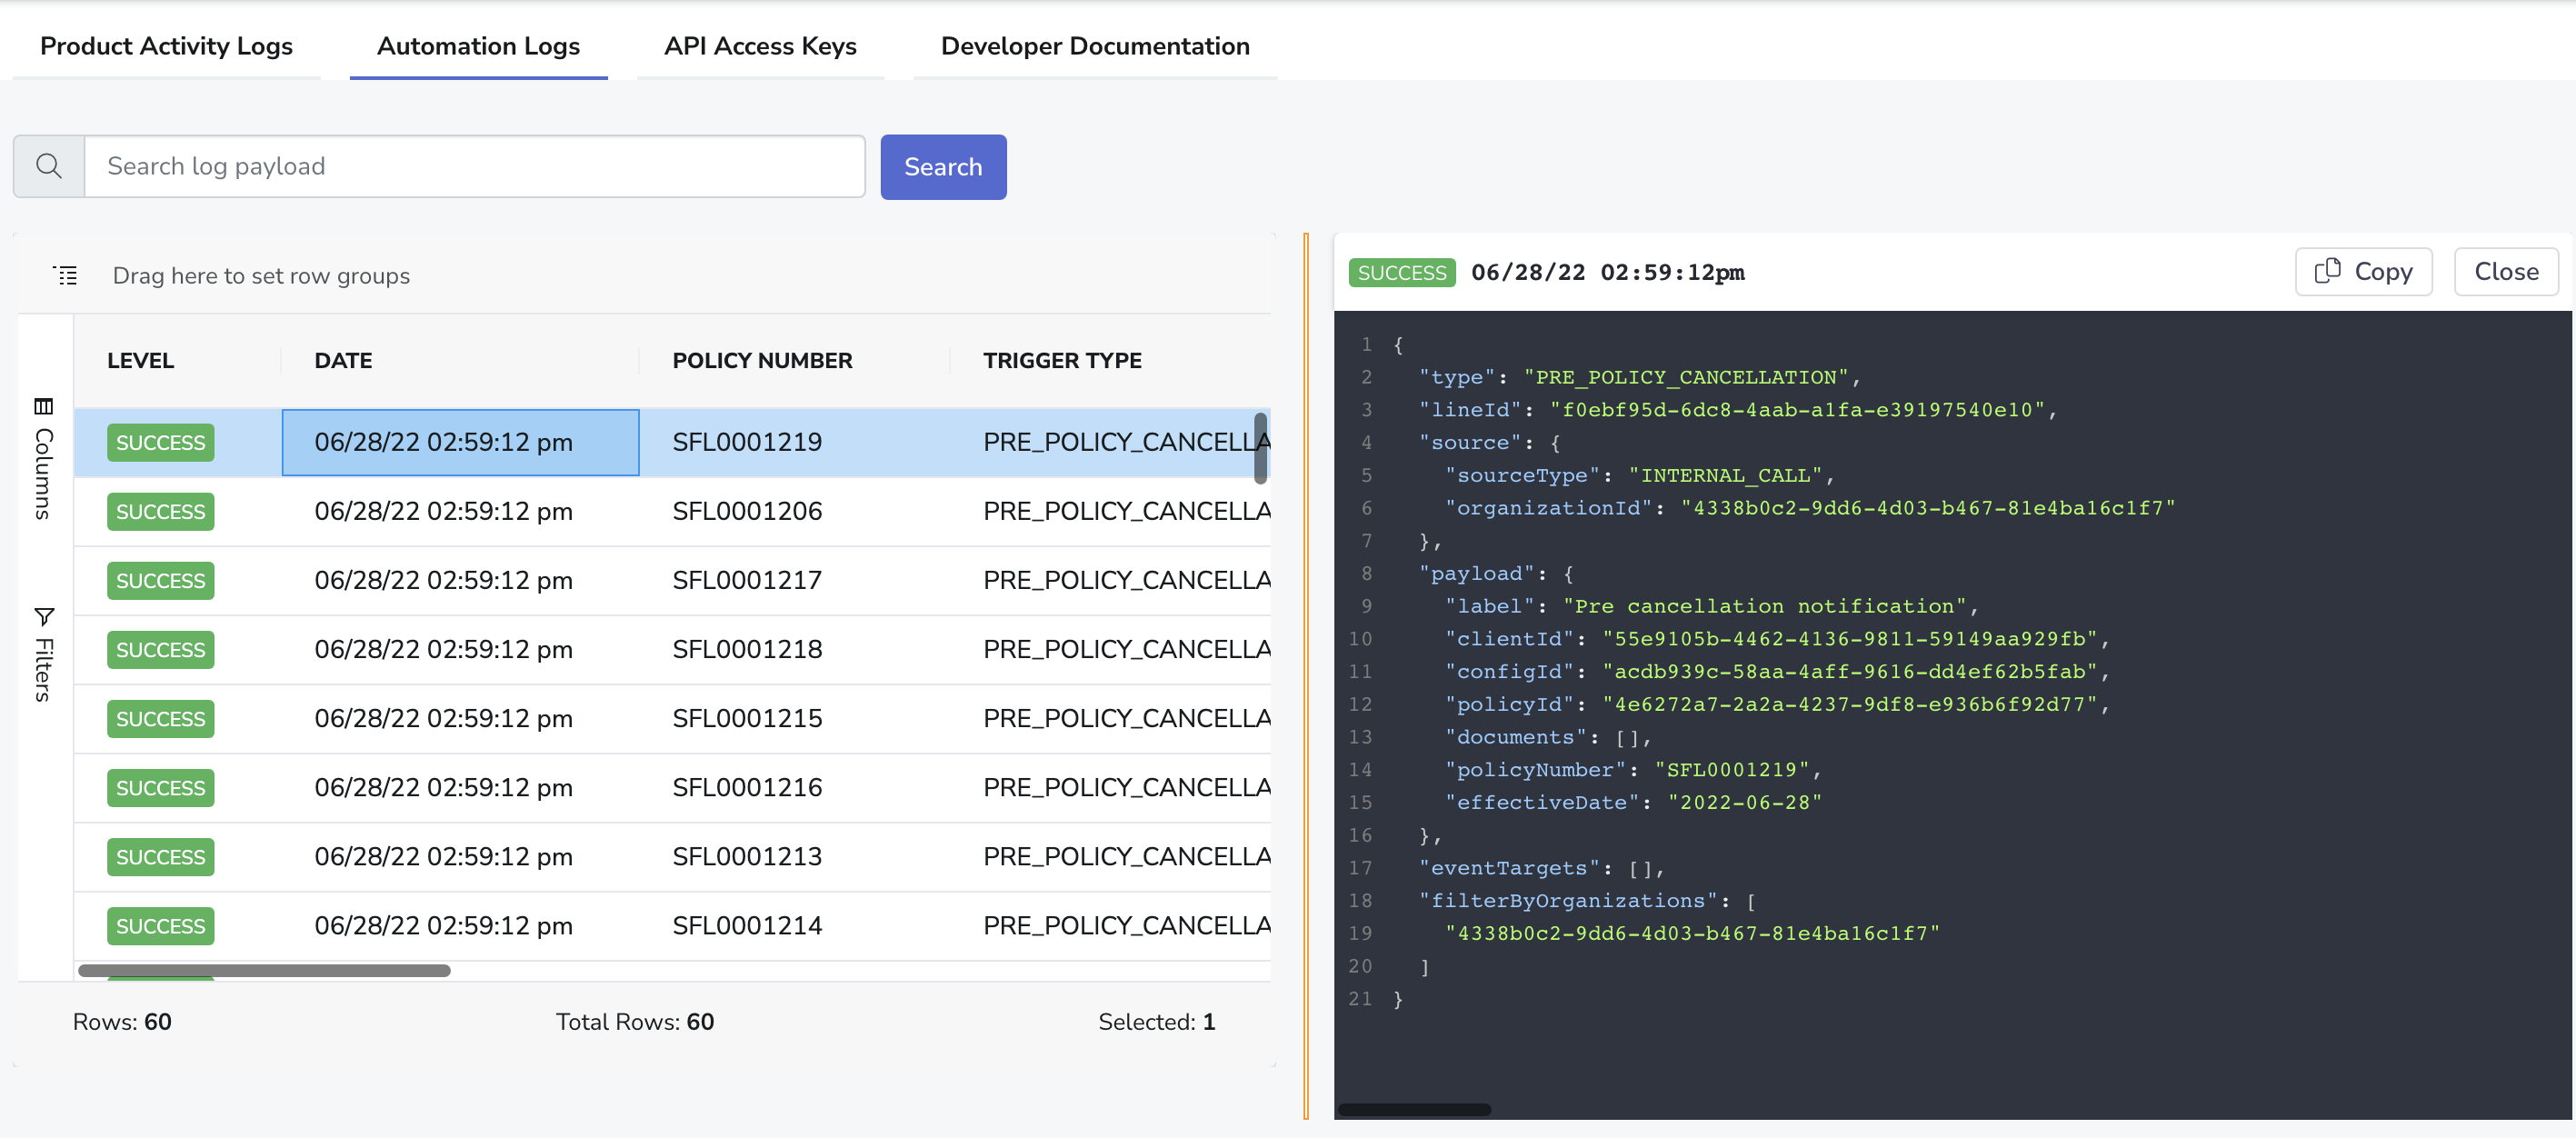Screen dimensions: 2576x1138
Task: Click the configId value in JSON
Action: 1849,672
